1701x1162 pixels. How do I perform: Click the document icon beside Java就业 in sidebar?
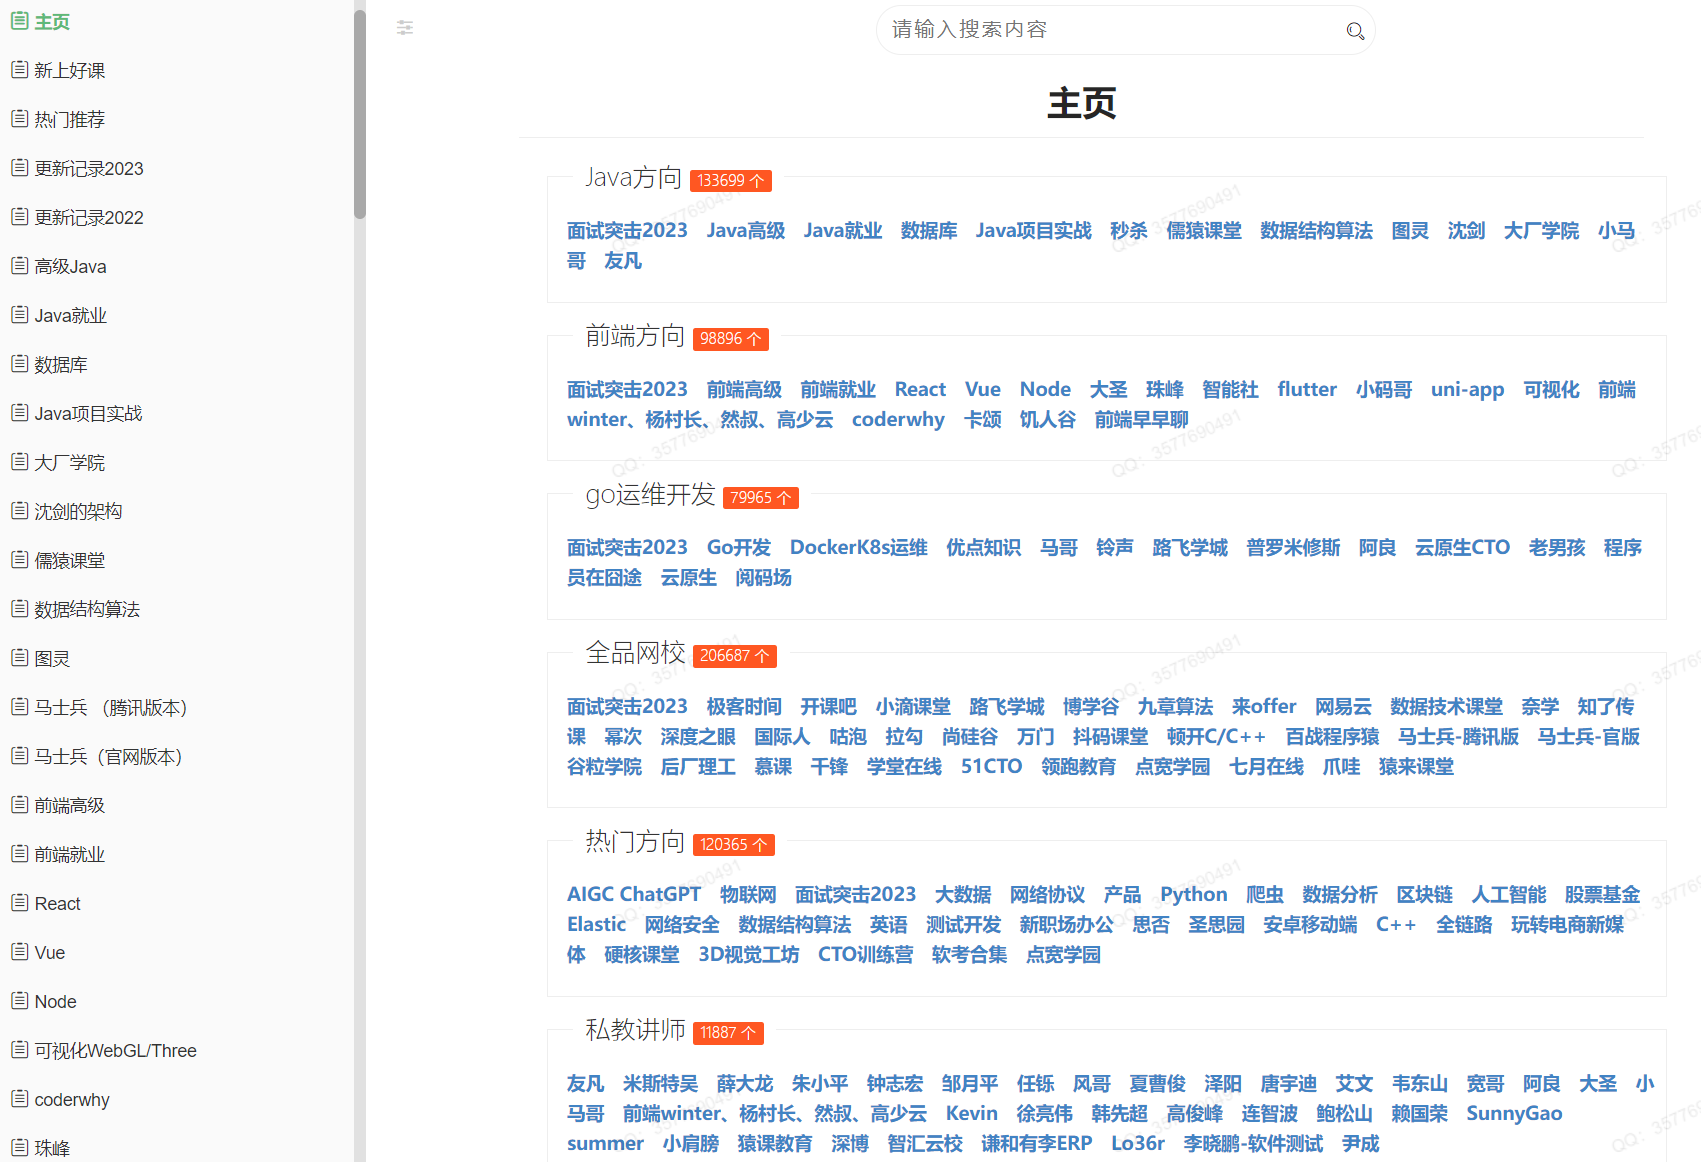(x=19, y=315)
